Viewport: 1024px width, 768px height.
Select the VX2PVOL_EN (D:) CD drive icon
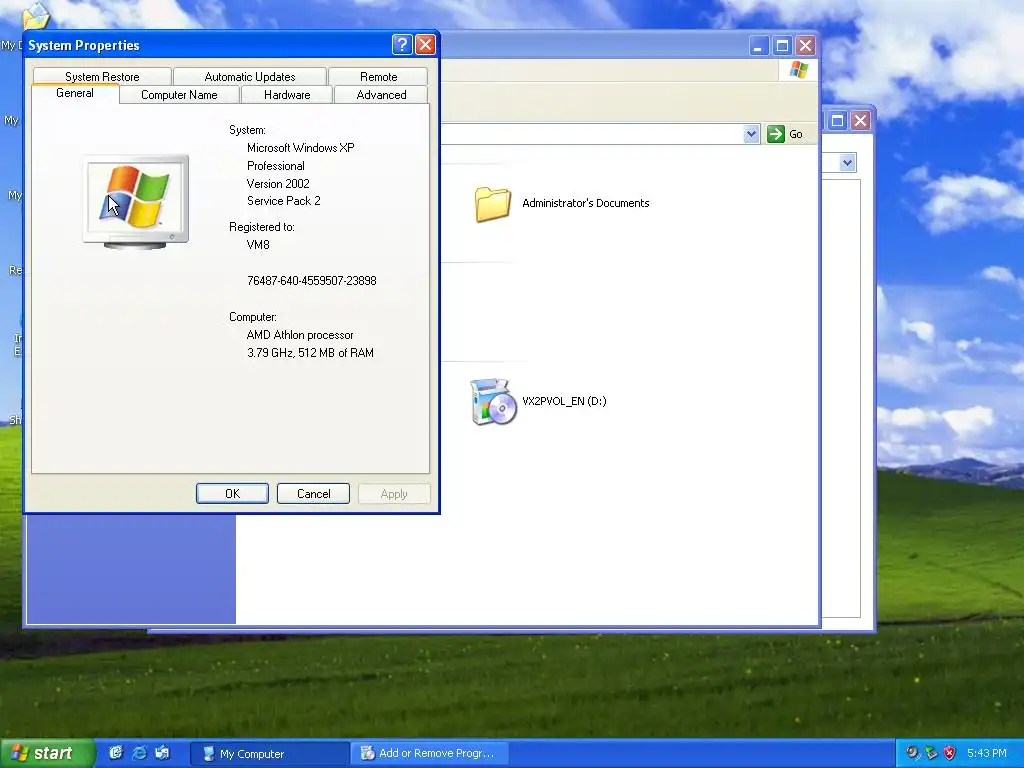pos(493,402)
